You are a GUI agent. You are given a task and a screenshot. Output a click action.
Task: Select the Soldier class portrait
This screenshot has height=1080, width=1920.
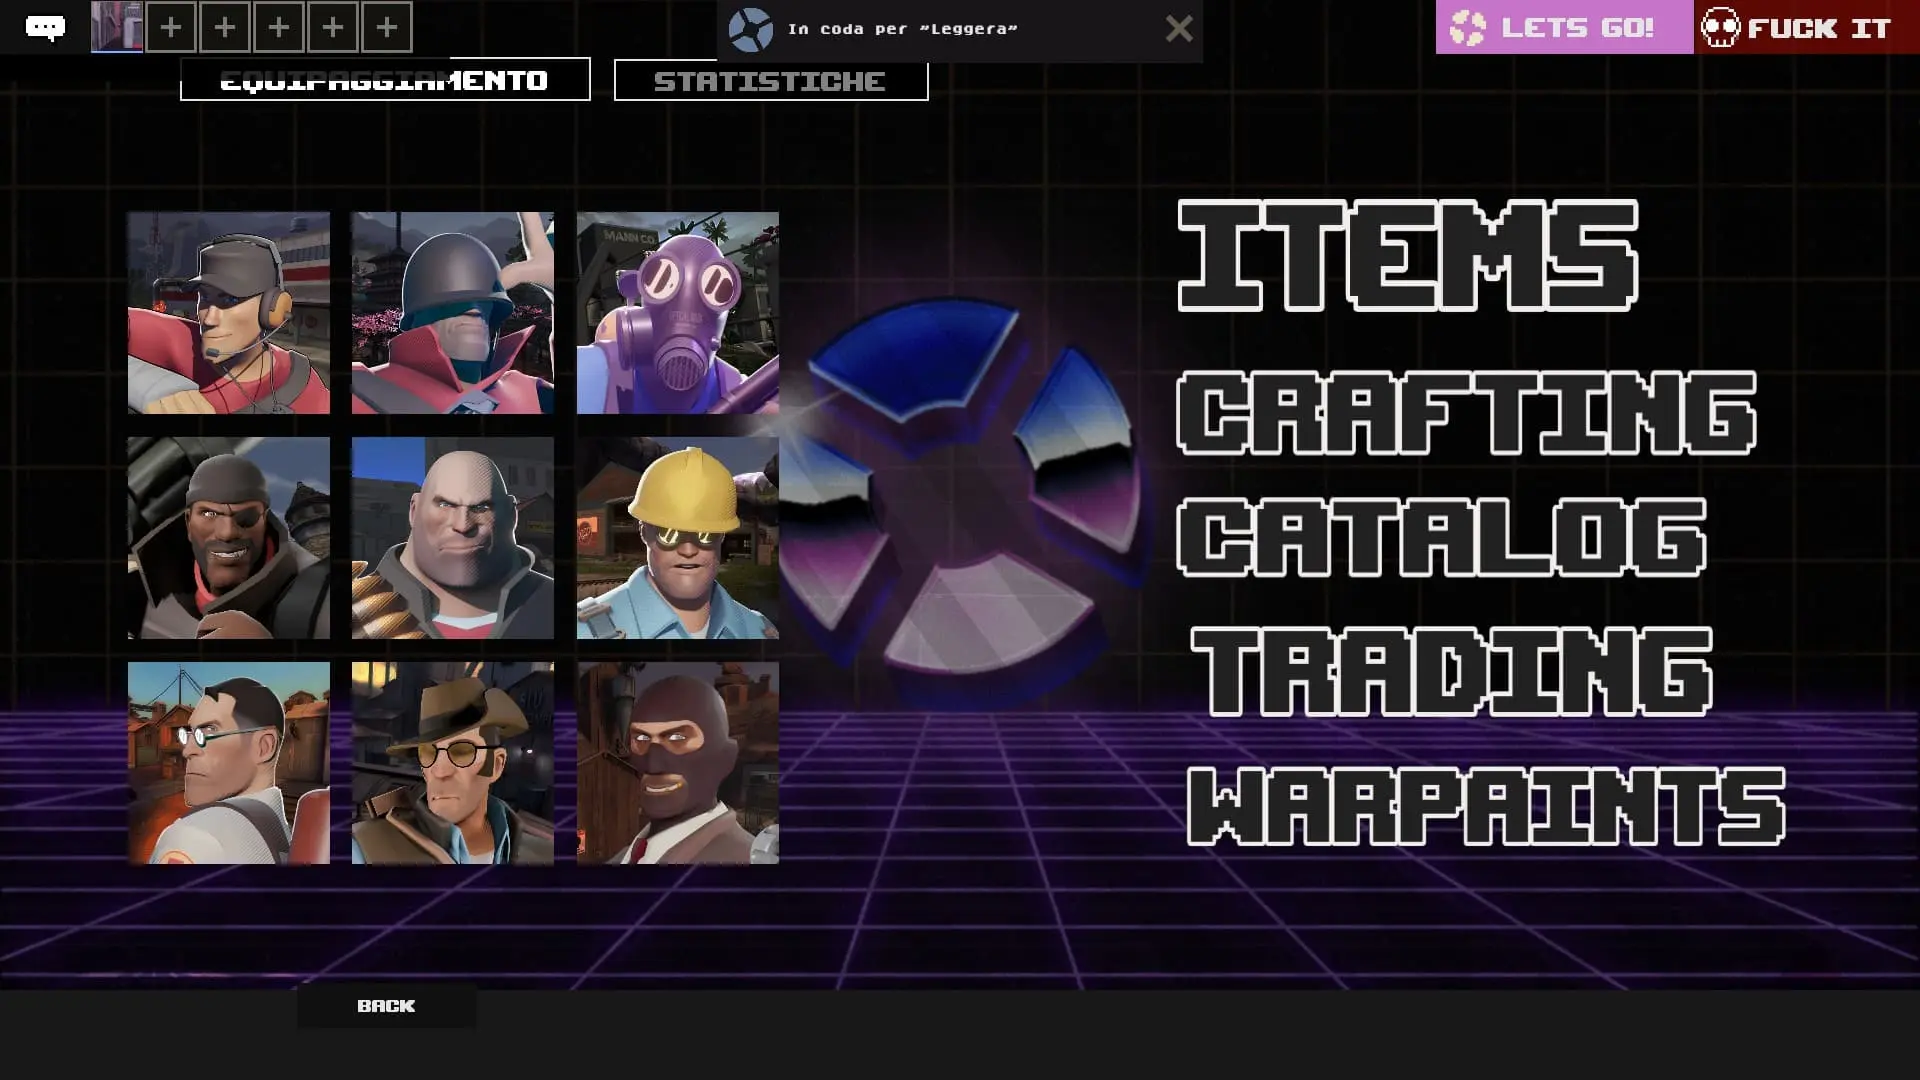(452, 312)
